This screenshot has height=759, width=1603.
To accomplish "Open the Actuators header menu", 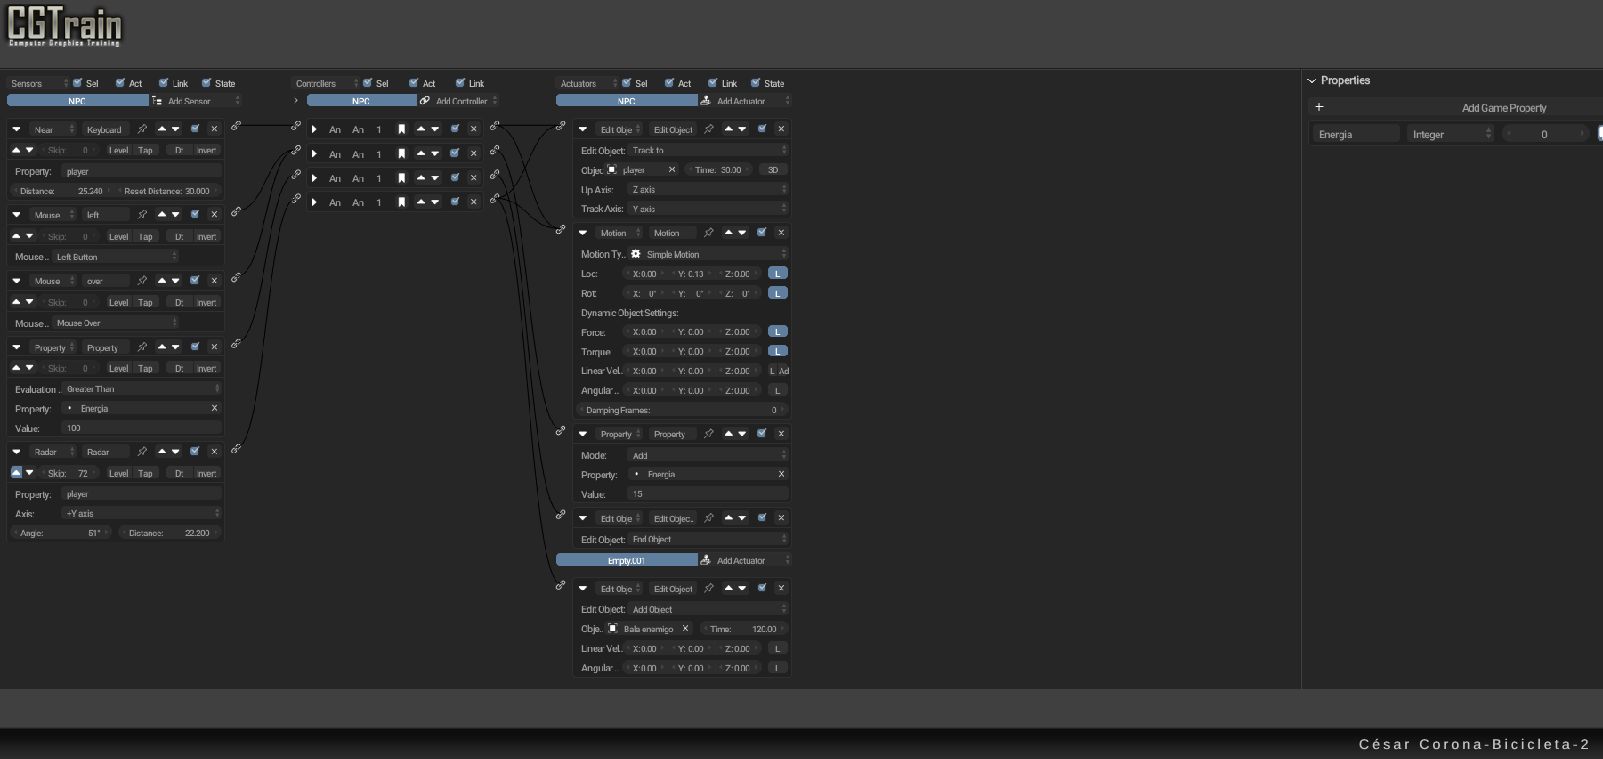I will (x=586, y=83).
